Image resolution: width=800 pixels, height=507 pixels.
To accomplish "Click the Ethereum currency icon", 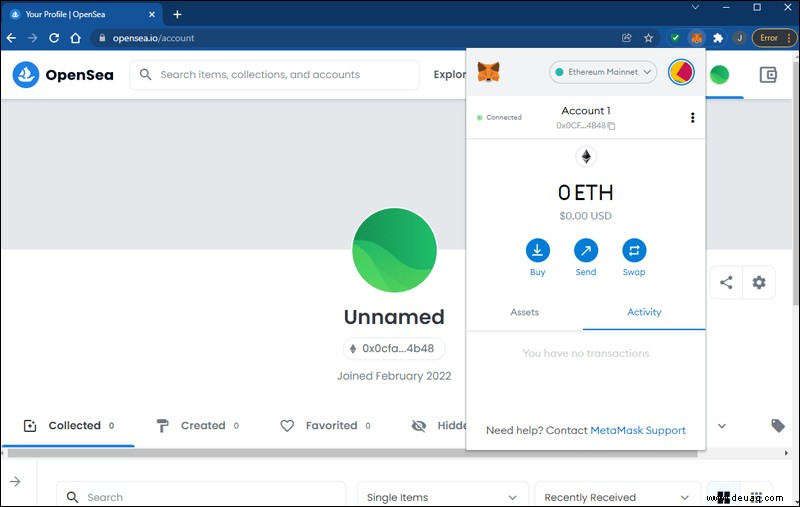I will click(586, 157).
